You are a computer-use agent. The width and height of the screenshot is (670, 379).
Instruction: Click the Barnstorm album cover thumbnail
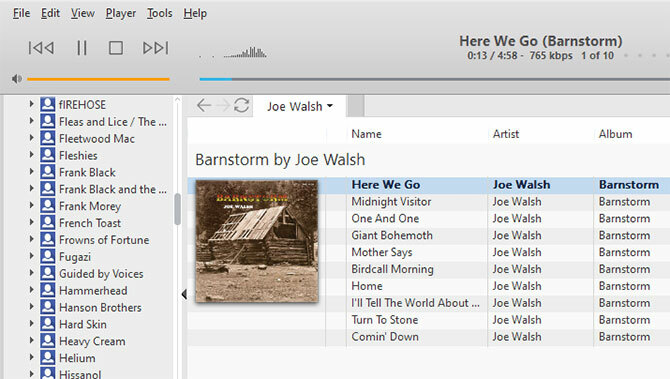[257, 241]
